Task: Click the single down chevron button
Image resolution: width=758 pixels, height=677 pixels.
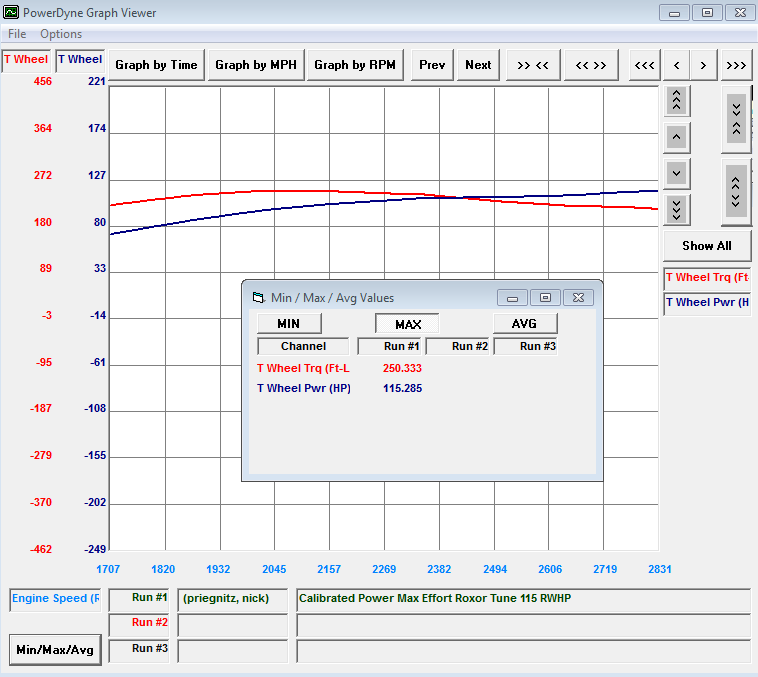Action: (677, 173)
